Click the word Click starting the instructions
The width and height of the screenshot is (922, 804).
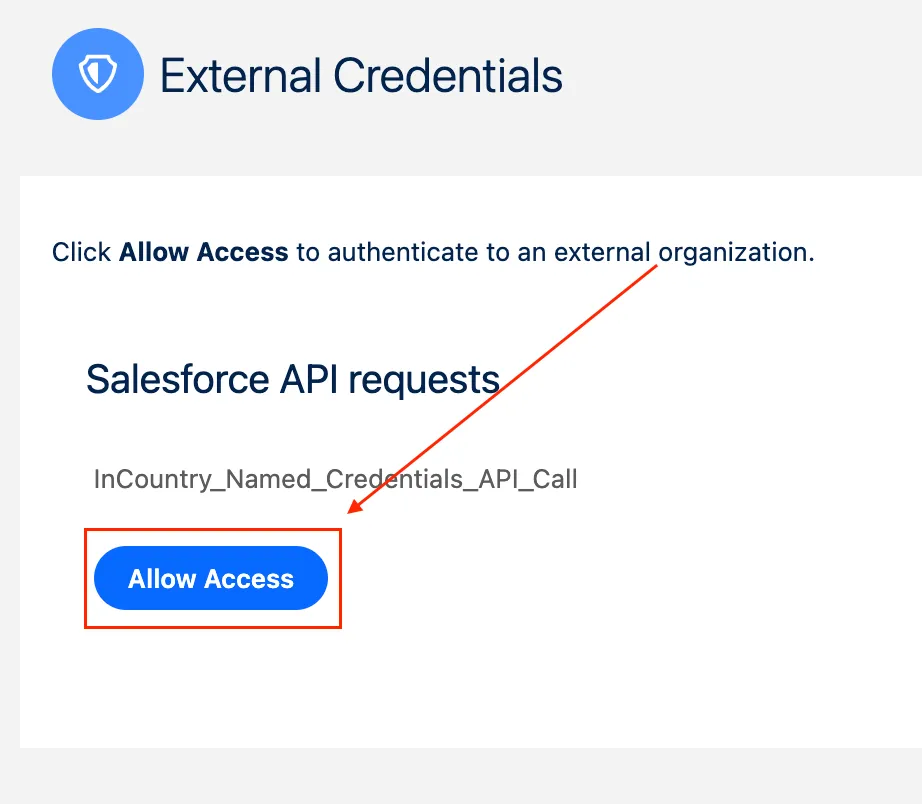point(81,252)
